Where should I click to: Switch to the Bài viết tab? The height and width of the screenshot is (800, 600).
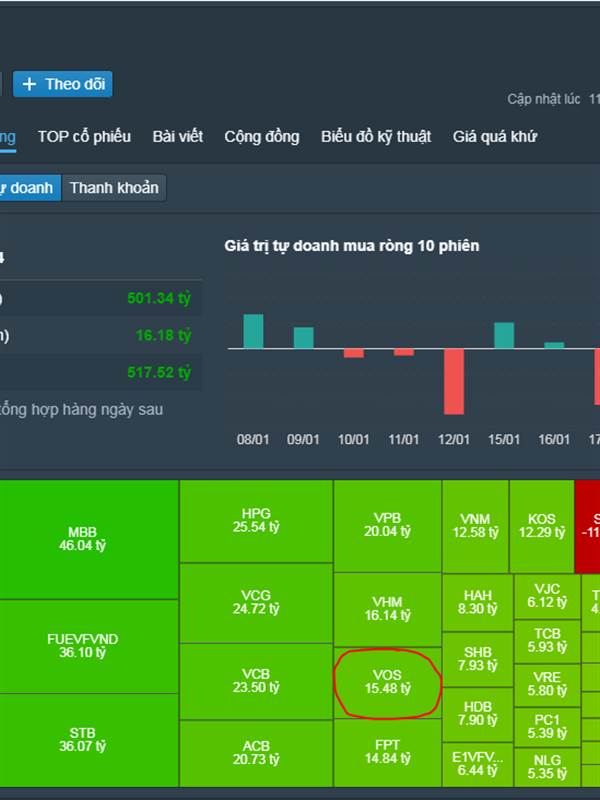(x=178, y=136)
